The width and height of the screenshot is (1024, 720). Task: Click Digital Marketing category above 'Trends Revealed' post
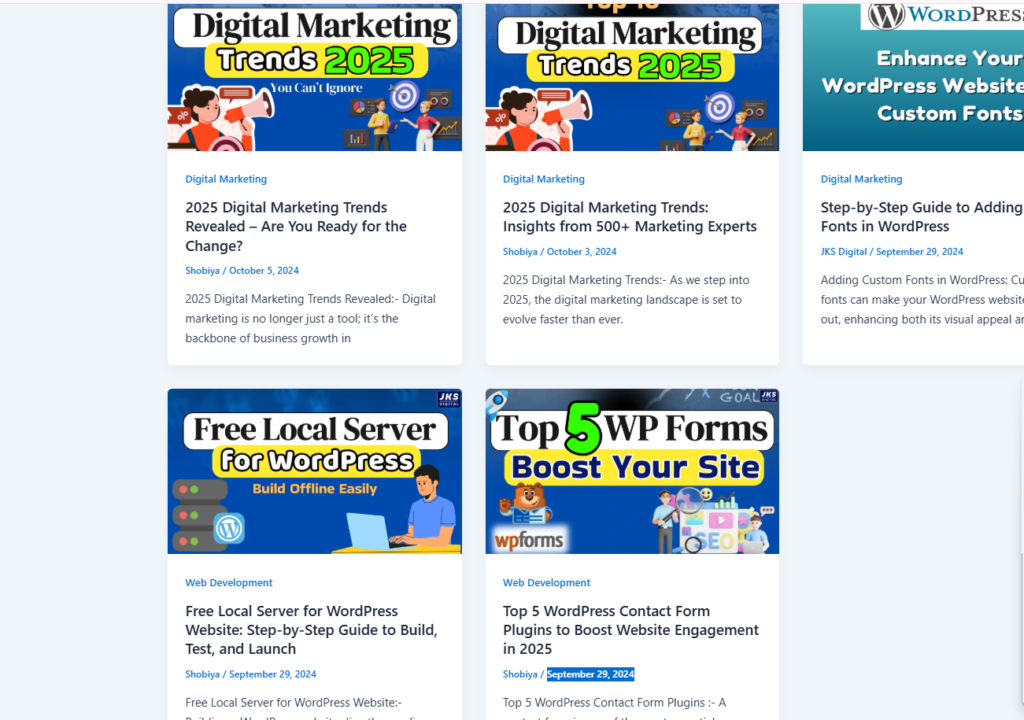pyautogui.click(x=226, y=179)
